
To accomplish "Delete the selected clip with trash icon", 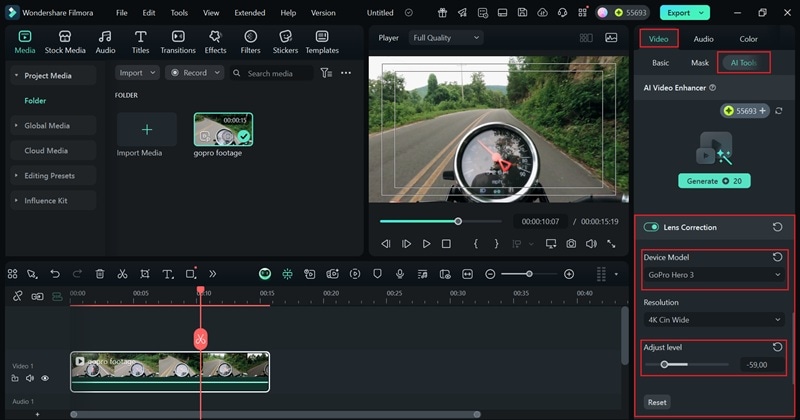I will (100, 274).
